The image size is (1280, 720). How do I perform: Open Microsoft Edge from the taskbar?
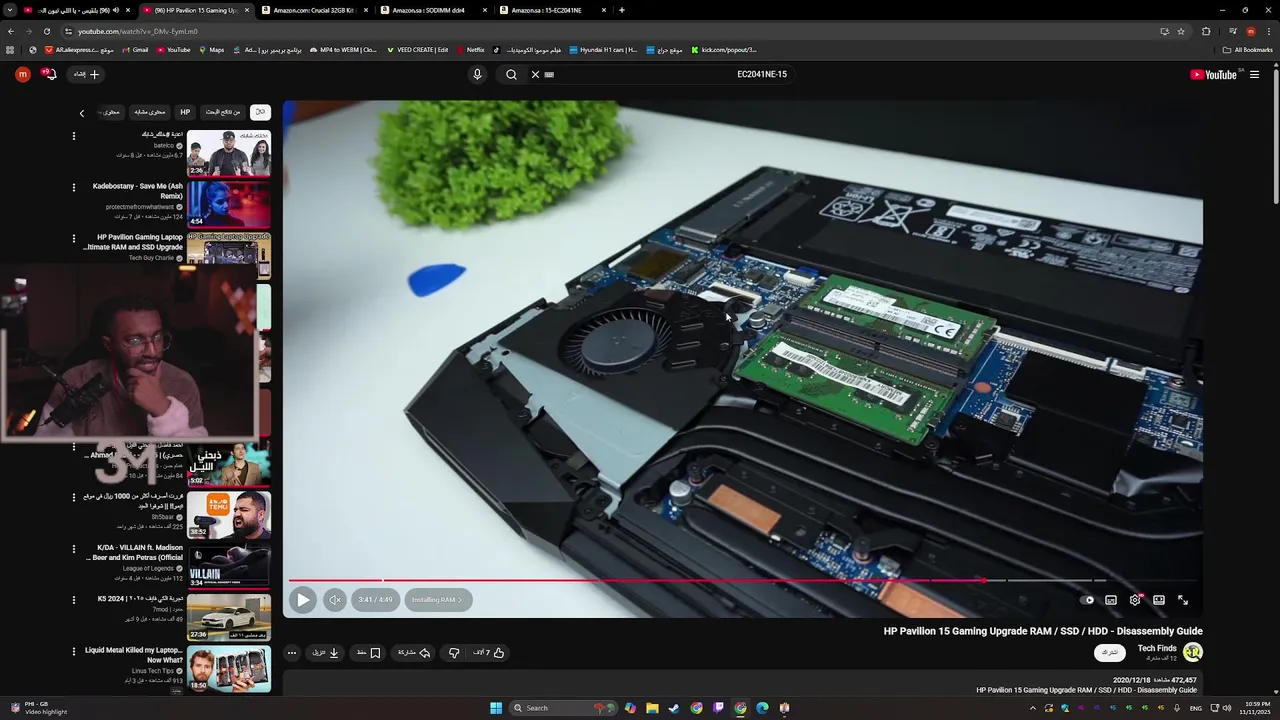coord(762,708)
